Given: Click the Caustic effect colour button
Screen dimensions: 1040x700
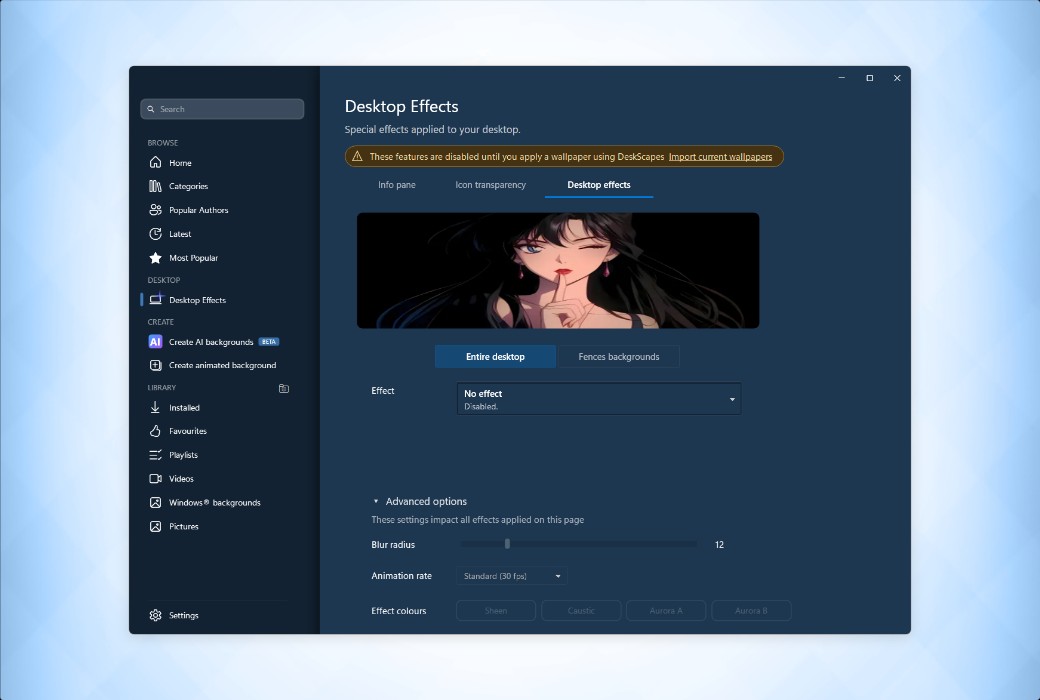Looking at the screenshot, I should [581, 611].
